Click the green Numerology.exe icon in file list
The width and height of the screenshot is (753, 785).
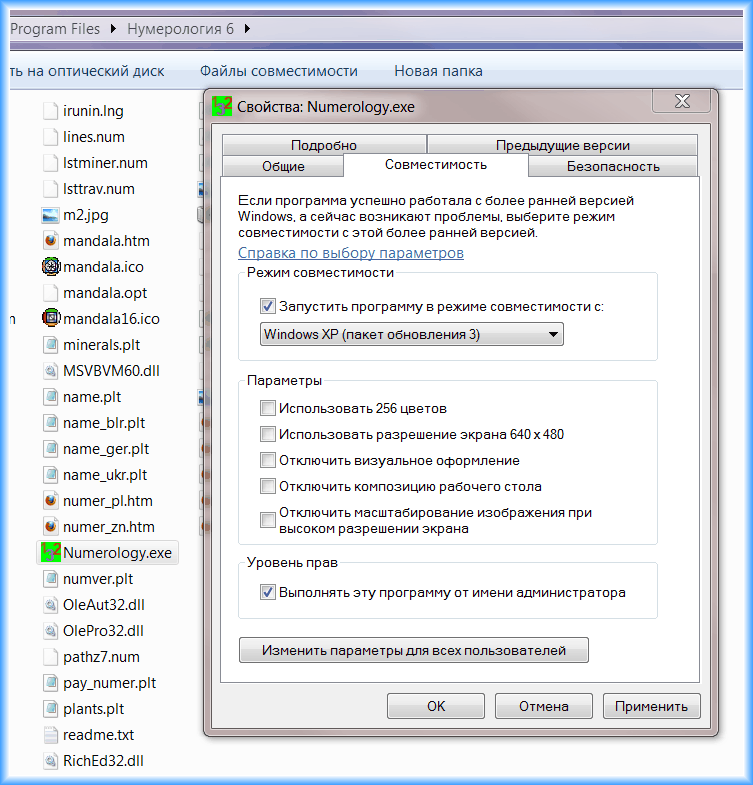[x=51, y=553]
